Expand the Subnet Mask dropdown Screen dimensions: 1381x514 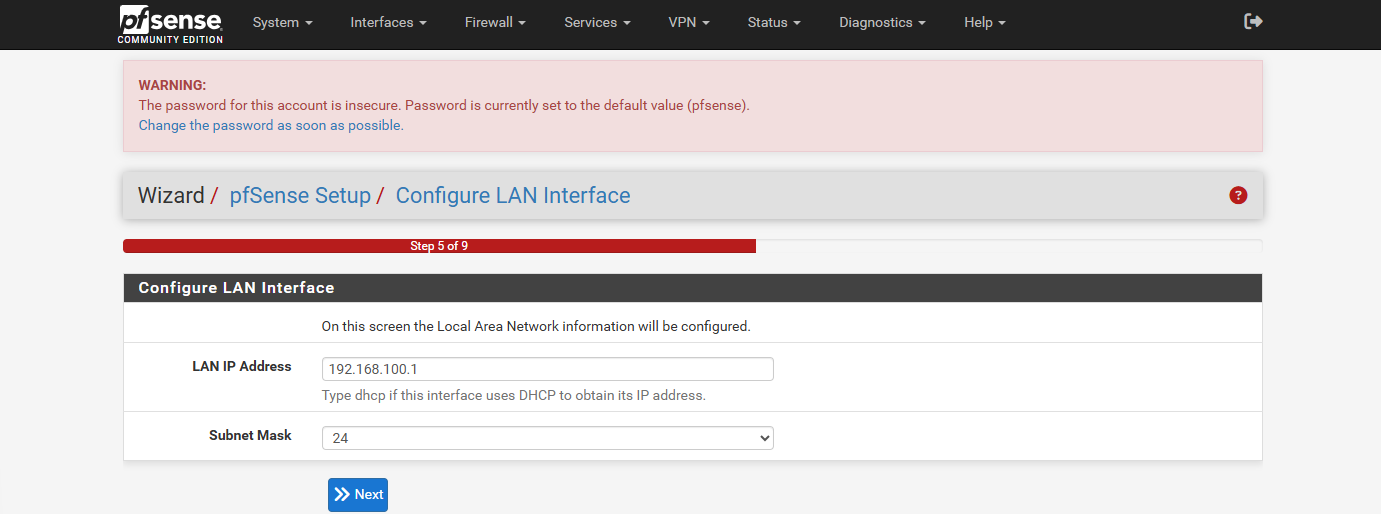click(548, 438)
